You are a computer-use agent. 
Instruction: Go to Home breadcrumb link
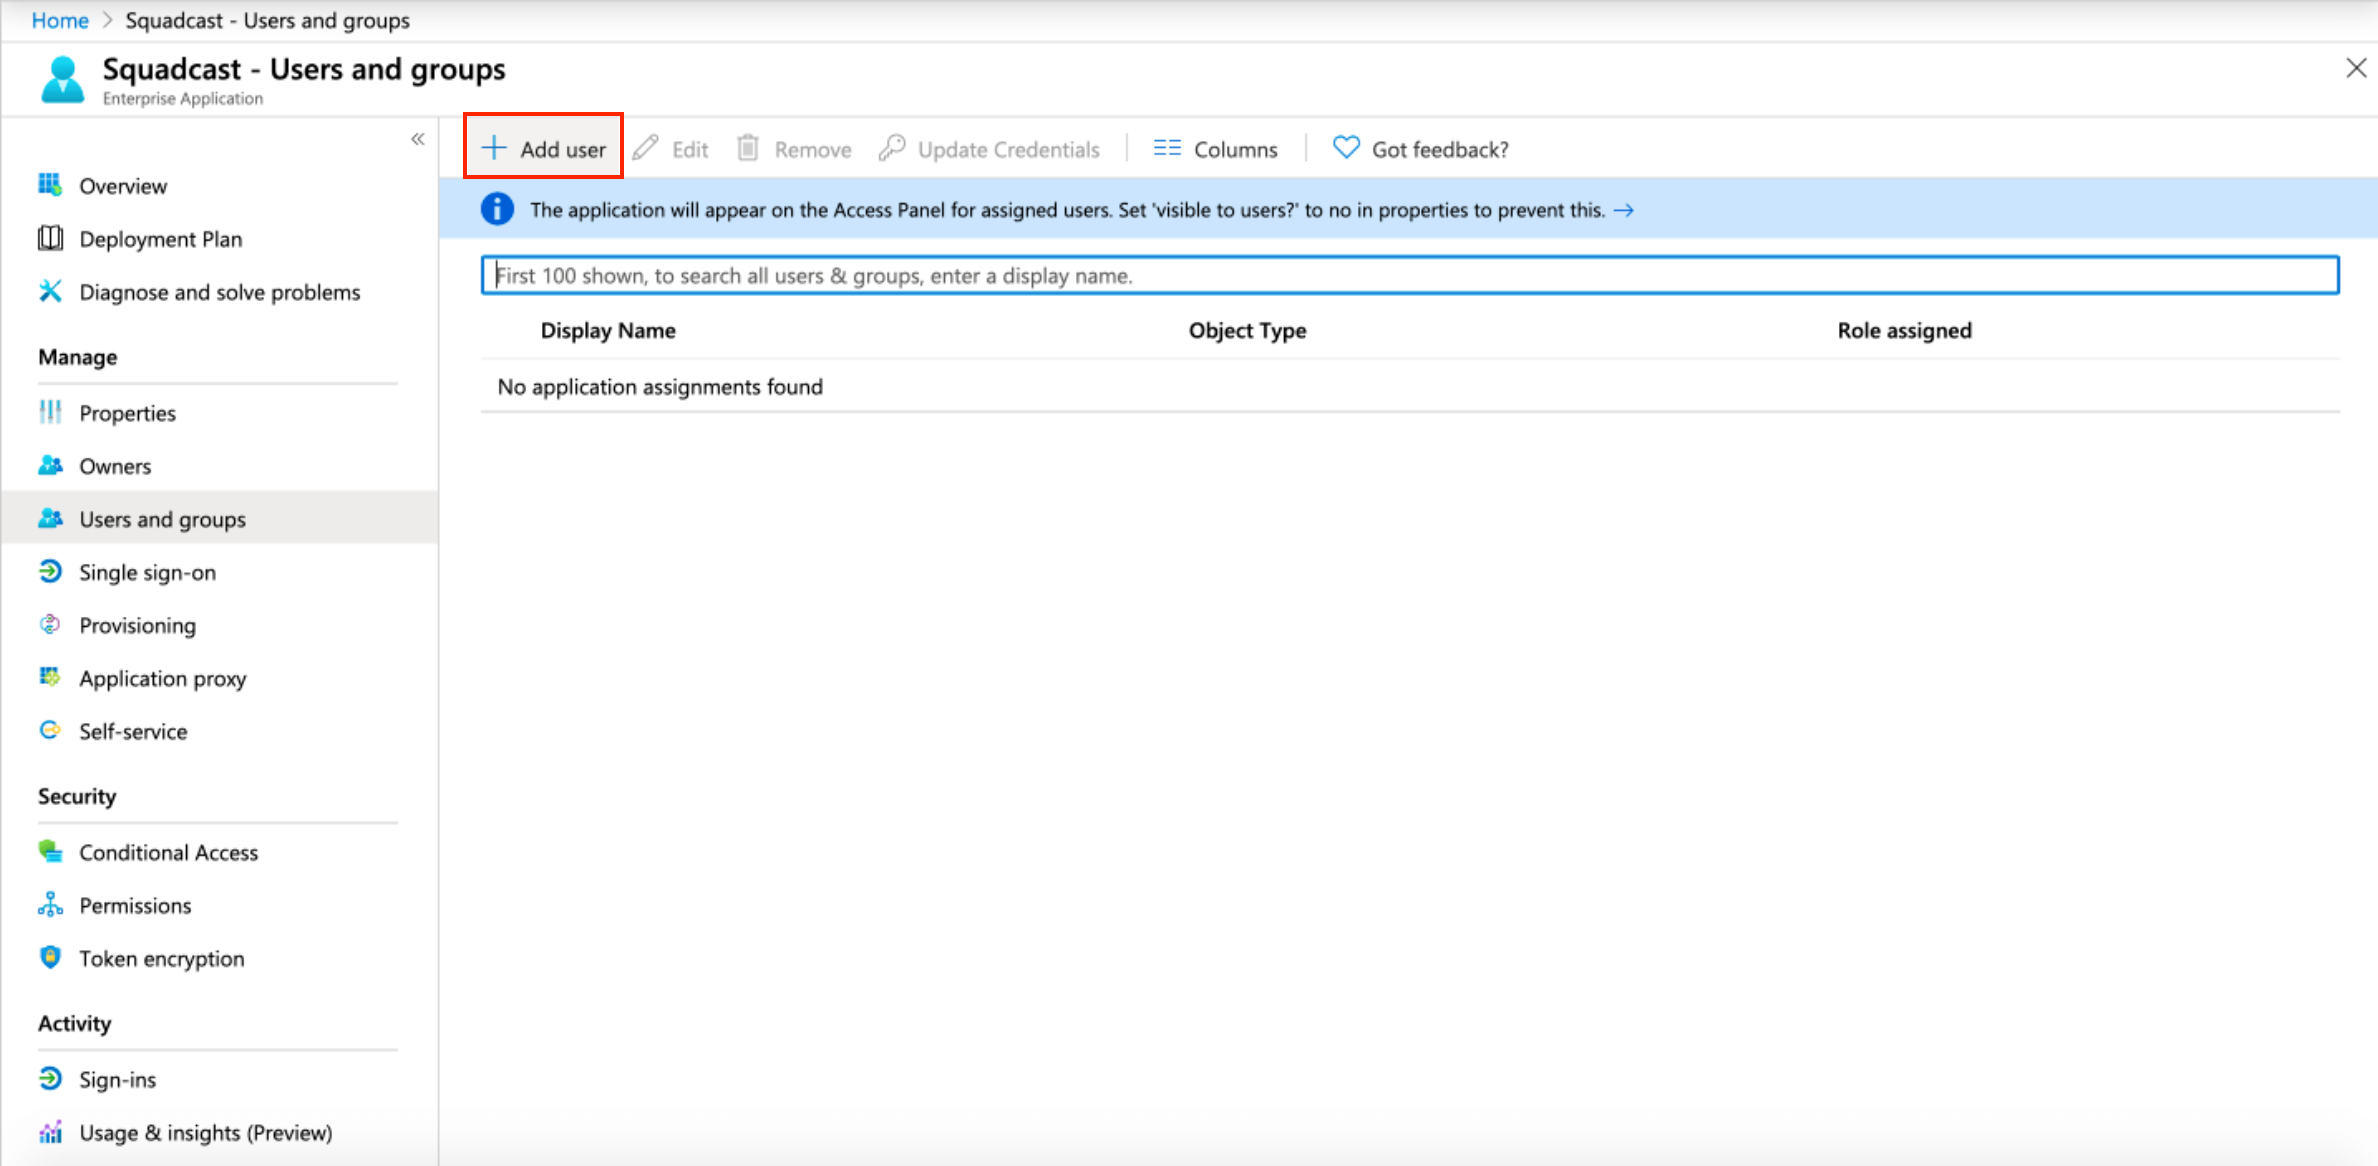click(x=60, y=20)
